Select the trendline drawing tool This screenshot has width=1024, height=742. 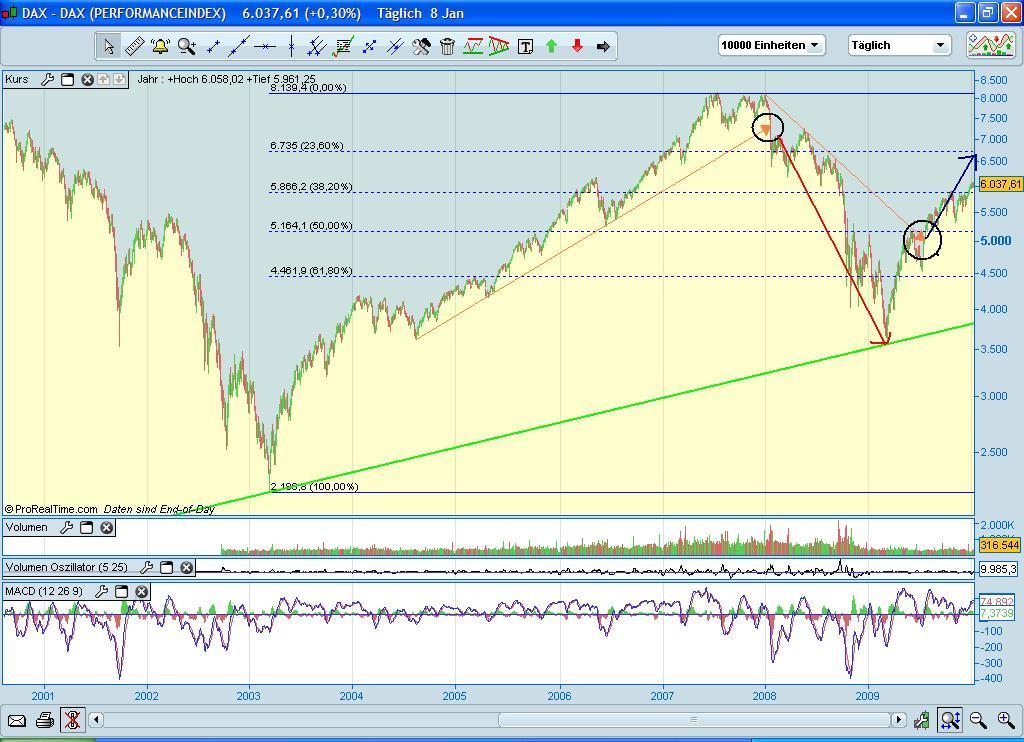[237, 45]
